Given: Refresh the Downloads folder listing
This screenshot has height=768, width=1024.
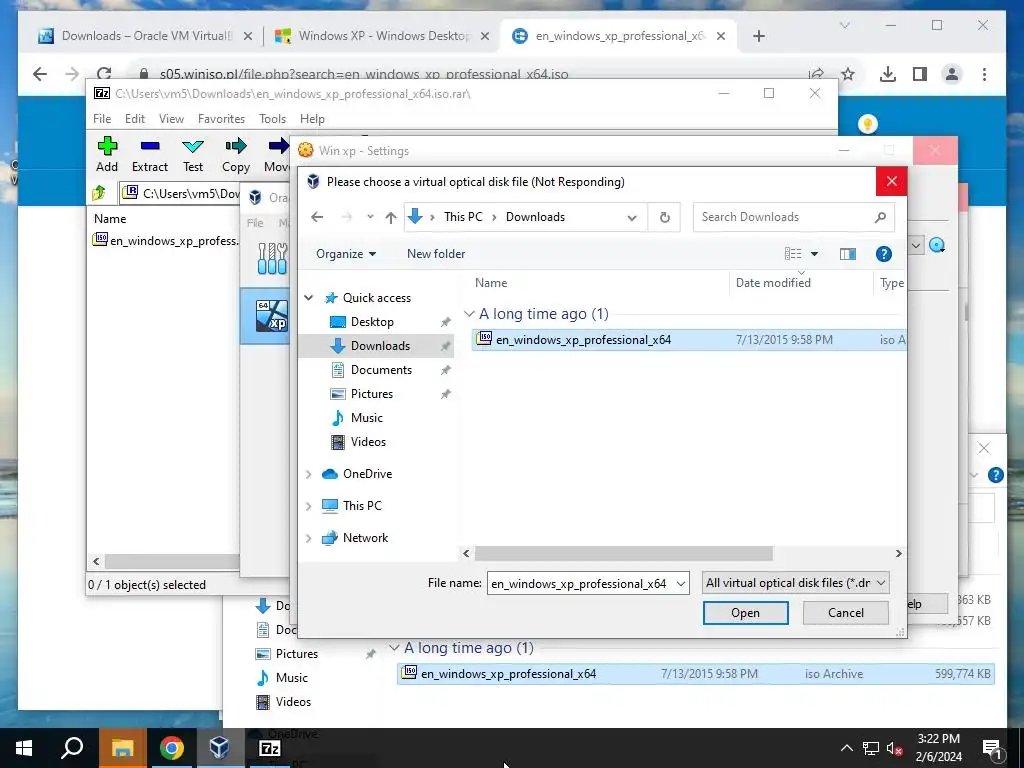Looking at the screenshot, I should click(664, 217).
